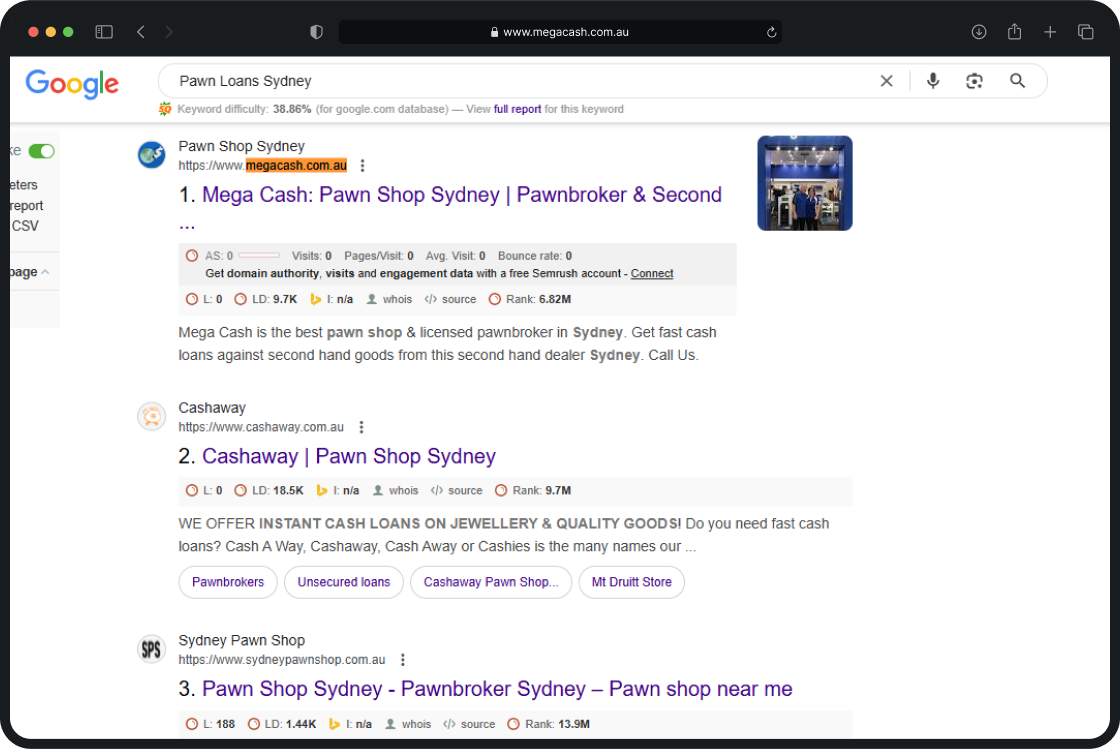Click the highlighted megacash.com.au URL text
Viewport: 1120px width, 749px height.
coord(296,166)
